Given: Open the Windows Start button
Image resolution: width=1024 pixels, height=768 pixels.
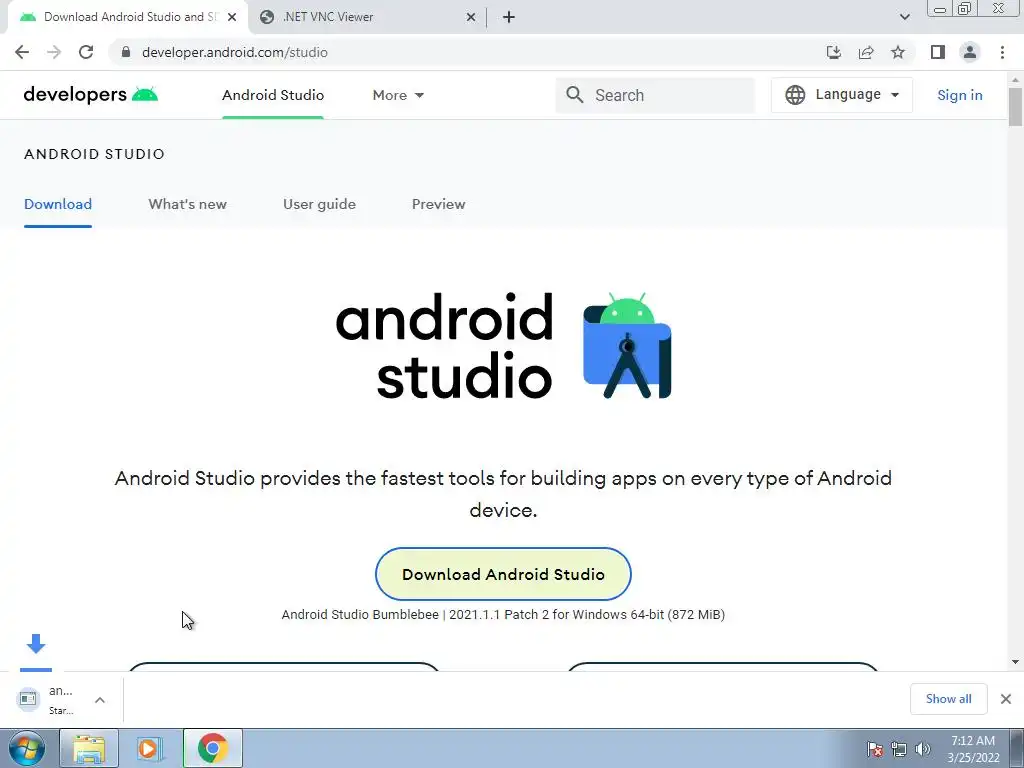Looking at the screenshot, I should [27, 748].
